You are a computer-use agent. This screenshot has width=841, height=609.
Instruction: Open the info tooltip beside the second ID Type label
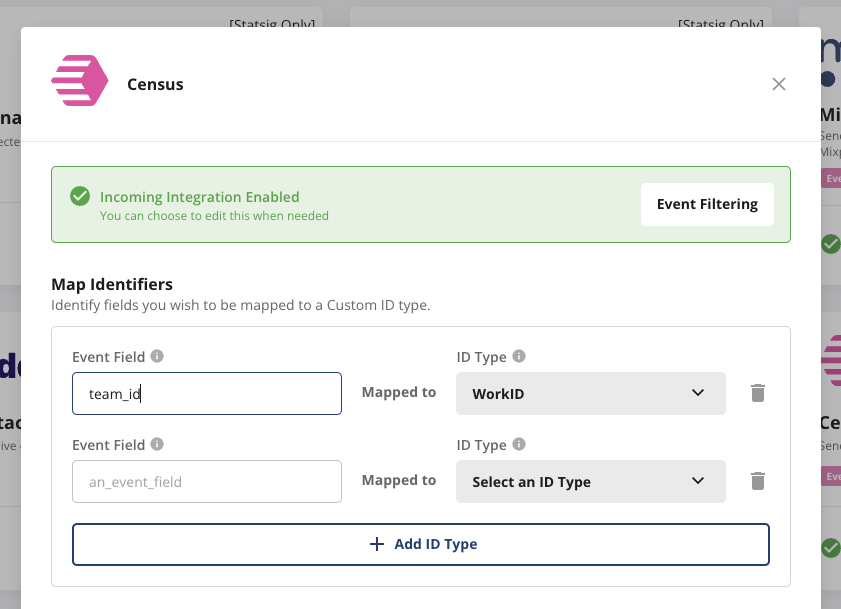coord(519,444)
